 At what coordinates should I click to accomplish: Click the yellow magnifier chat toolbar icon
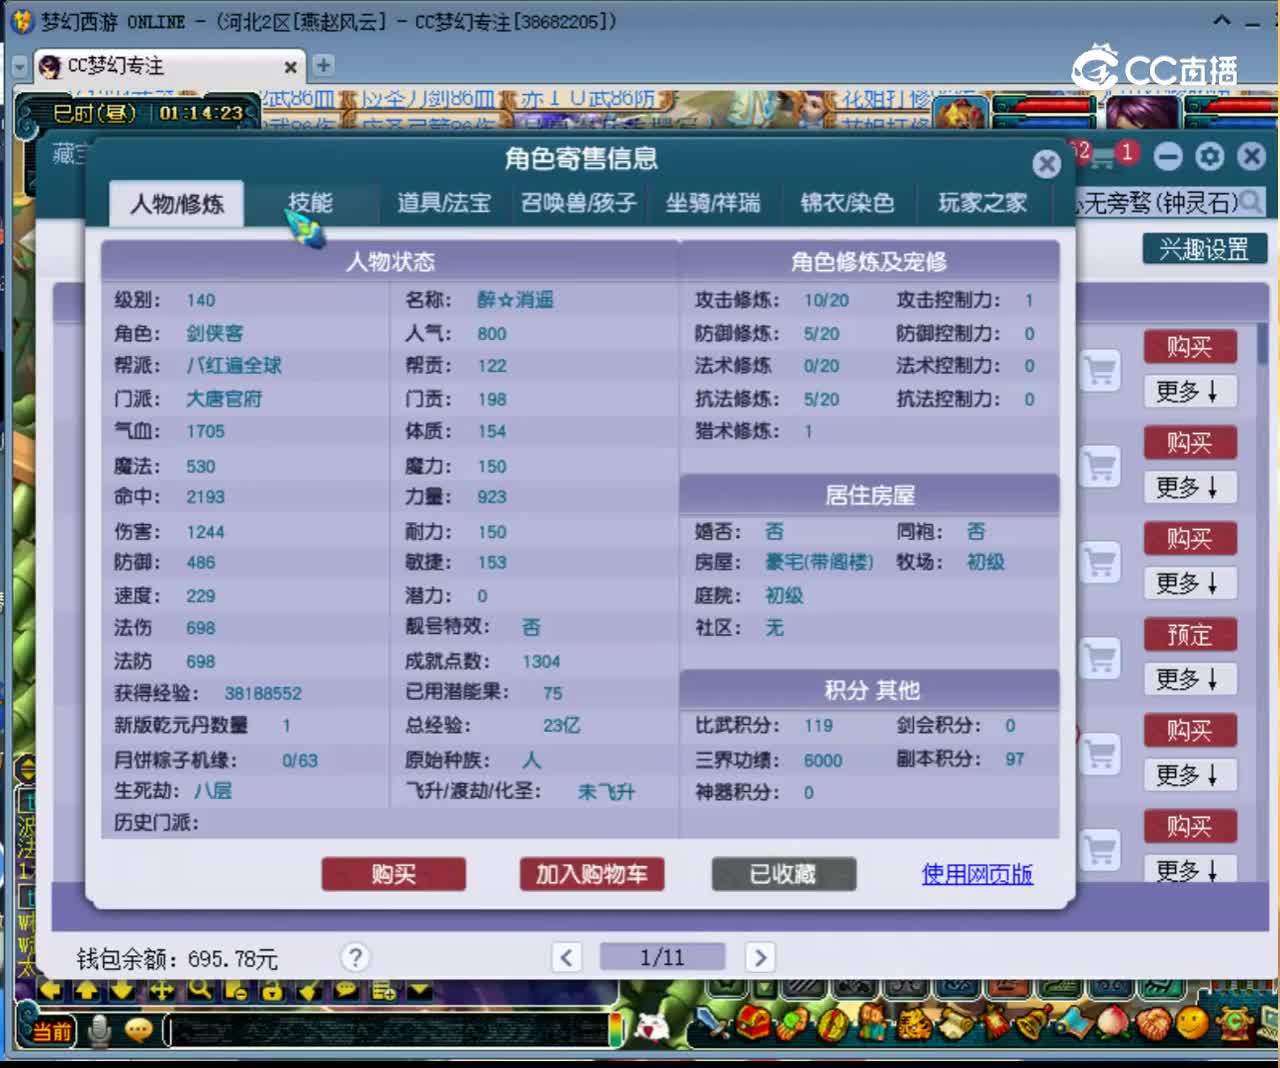[x=199, y=990]
